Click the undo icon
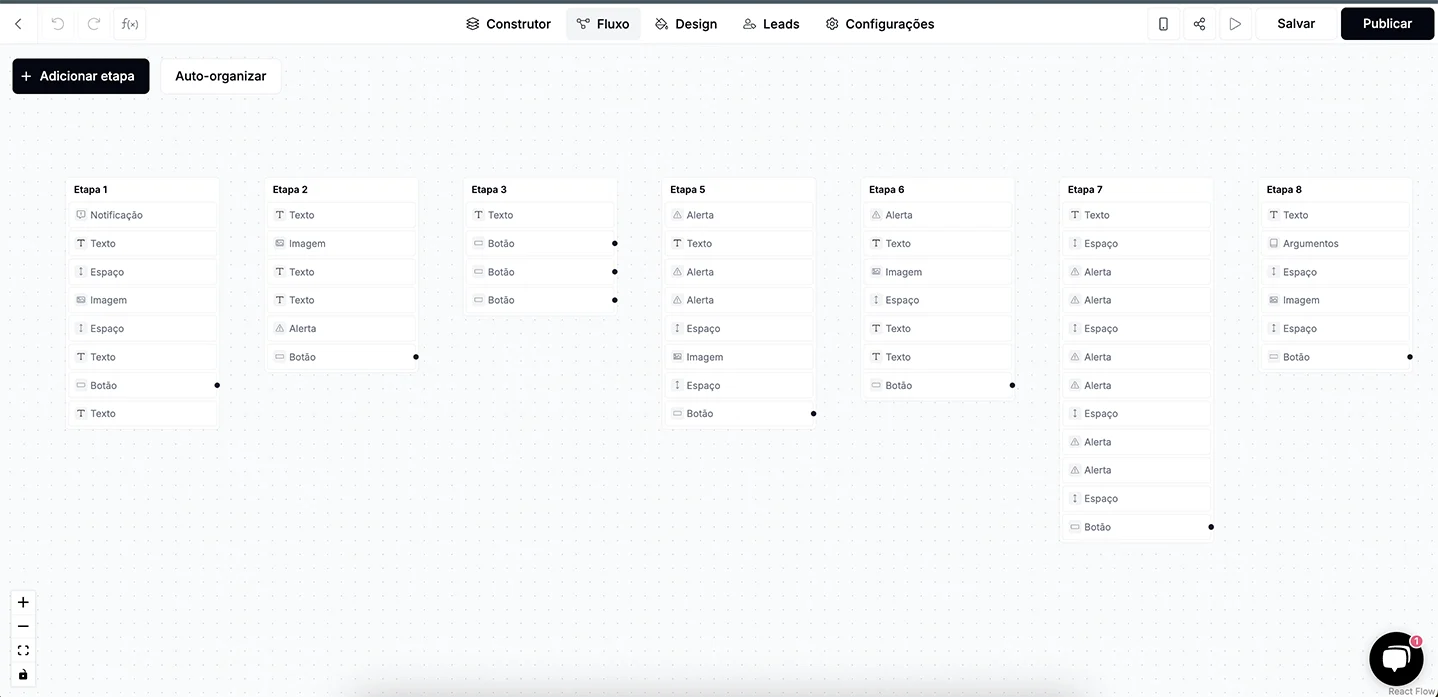1438x697 pixels. coord(58,24)
